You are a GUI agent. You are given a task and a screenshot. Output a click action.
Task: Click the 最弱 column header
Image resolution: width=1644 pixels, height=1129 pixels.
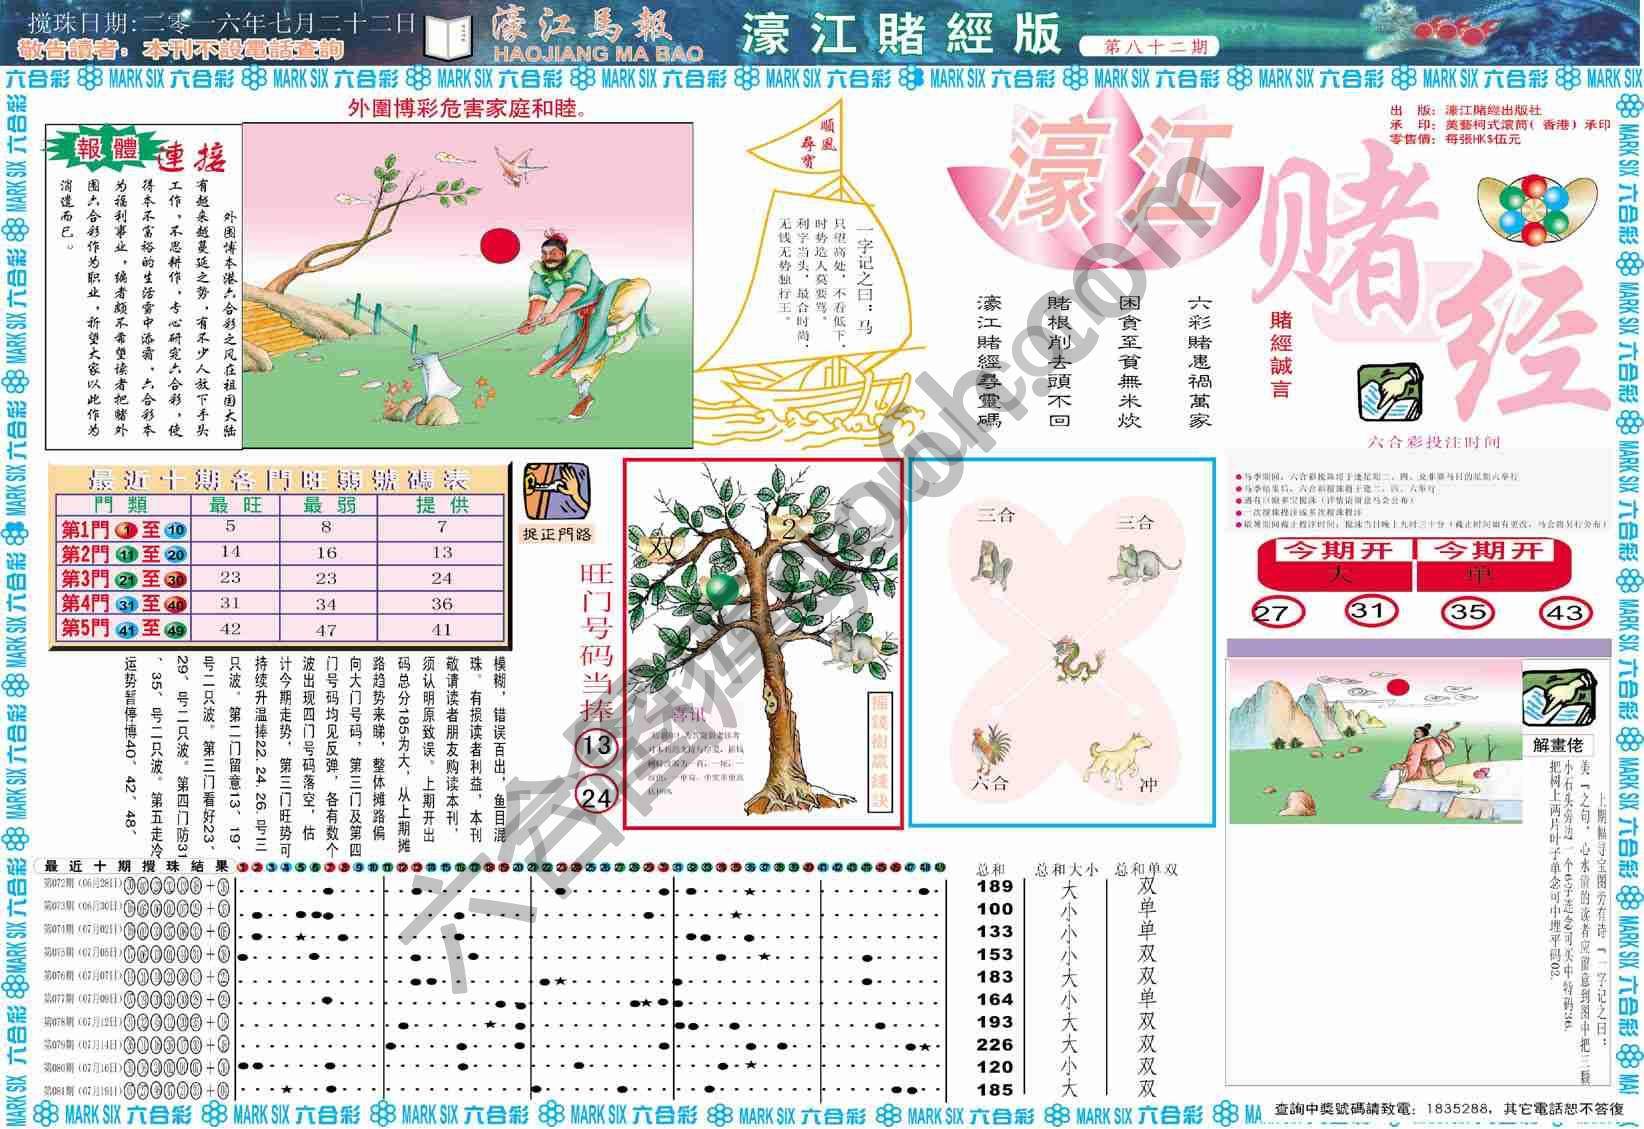point(327,505)
